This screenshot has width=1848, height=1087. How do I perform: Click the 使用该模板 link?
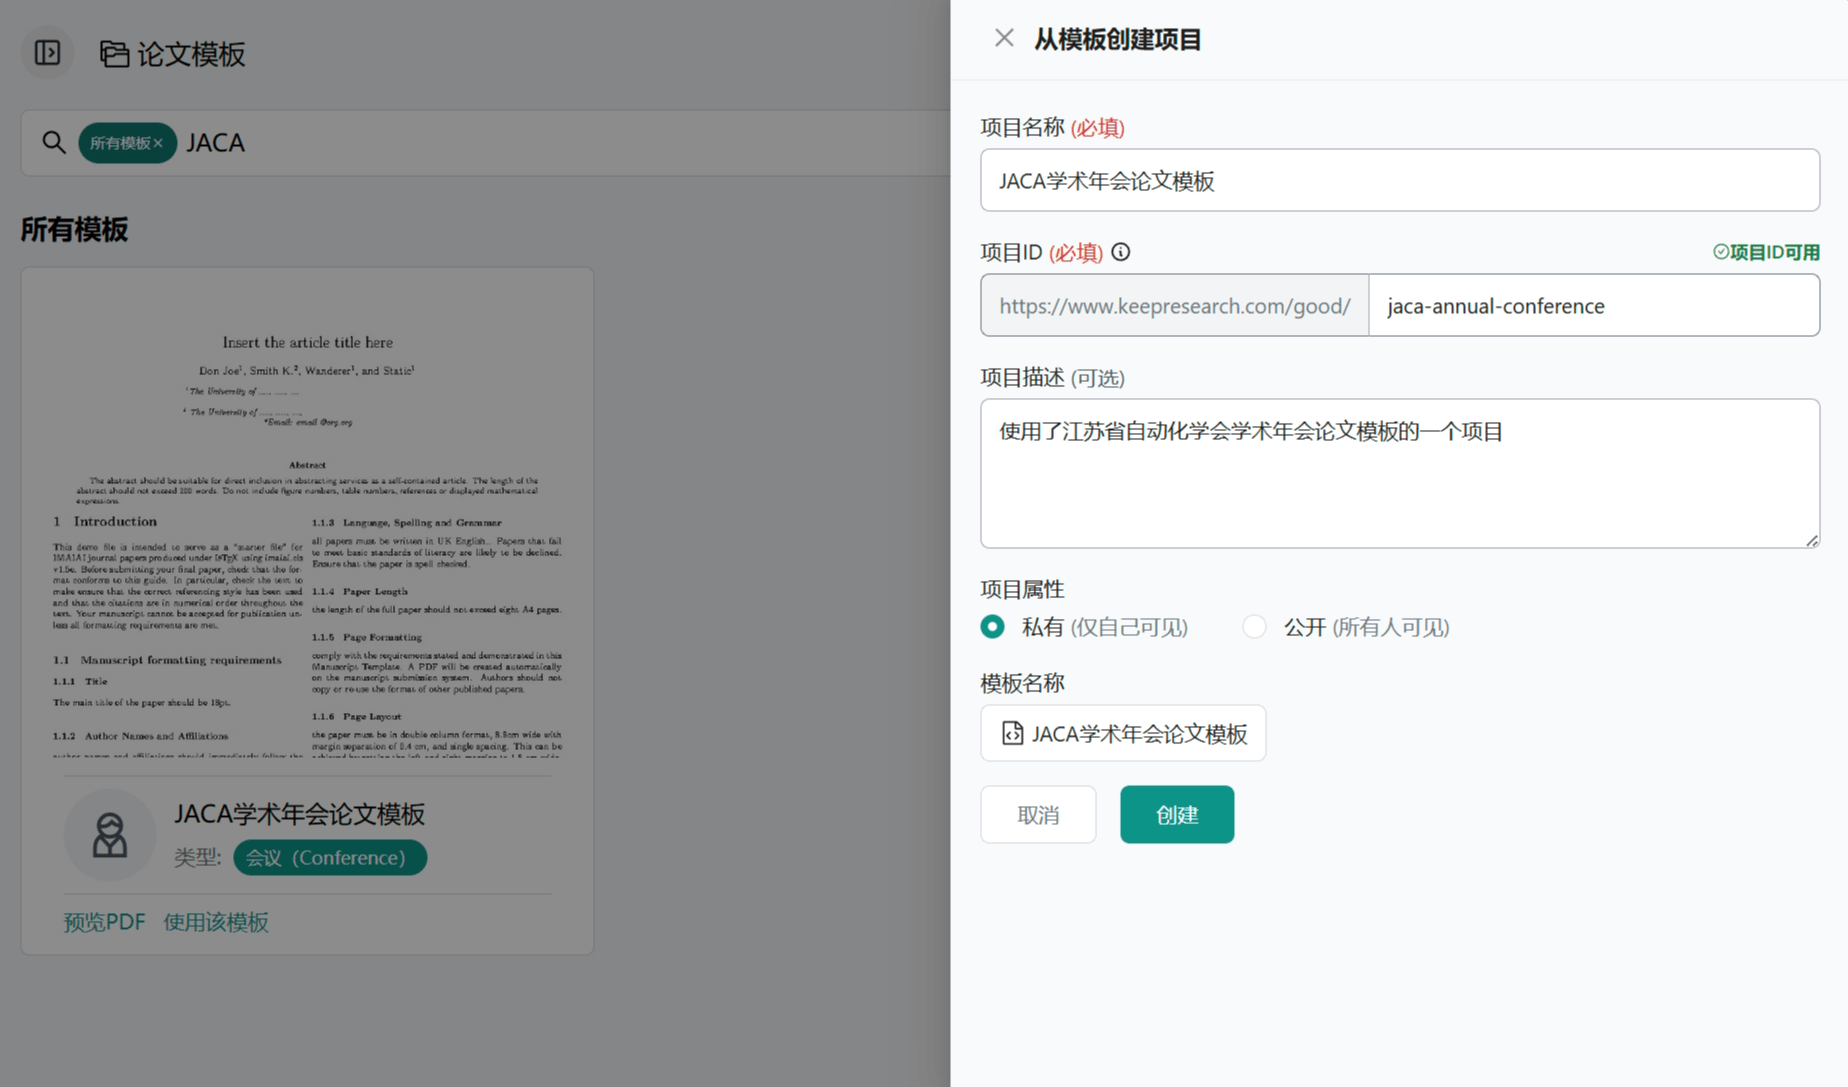[216, 922]
